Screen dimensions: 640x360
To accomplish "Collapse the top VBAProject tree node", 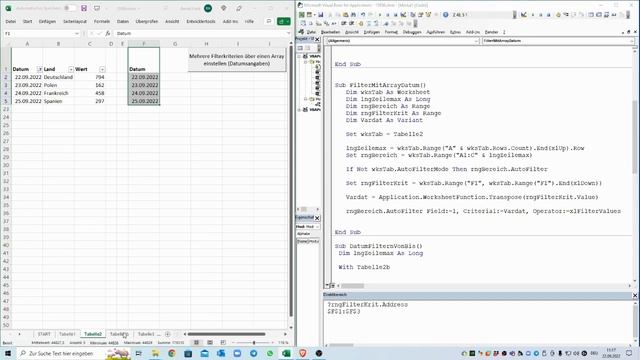I will click(x=300, y=56).
